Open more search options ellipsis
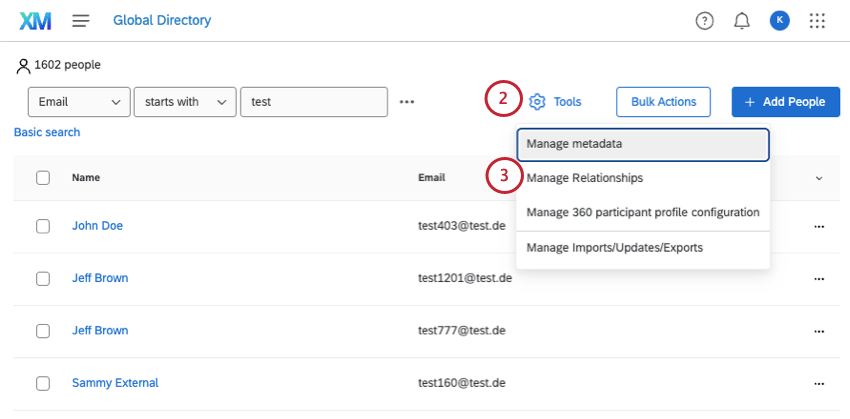 (406, 102)
